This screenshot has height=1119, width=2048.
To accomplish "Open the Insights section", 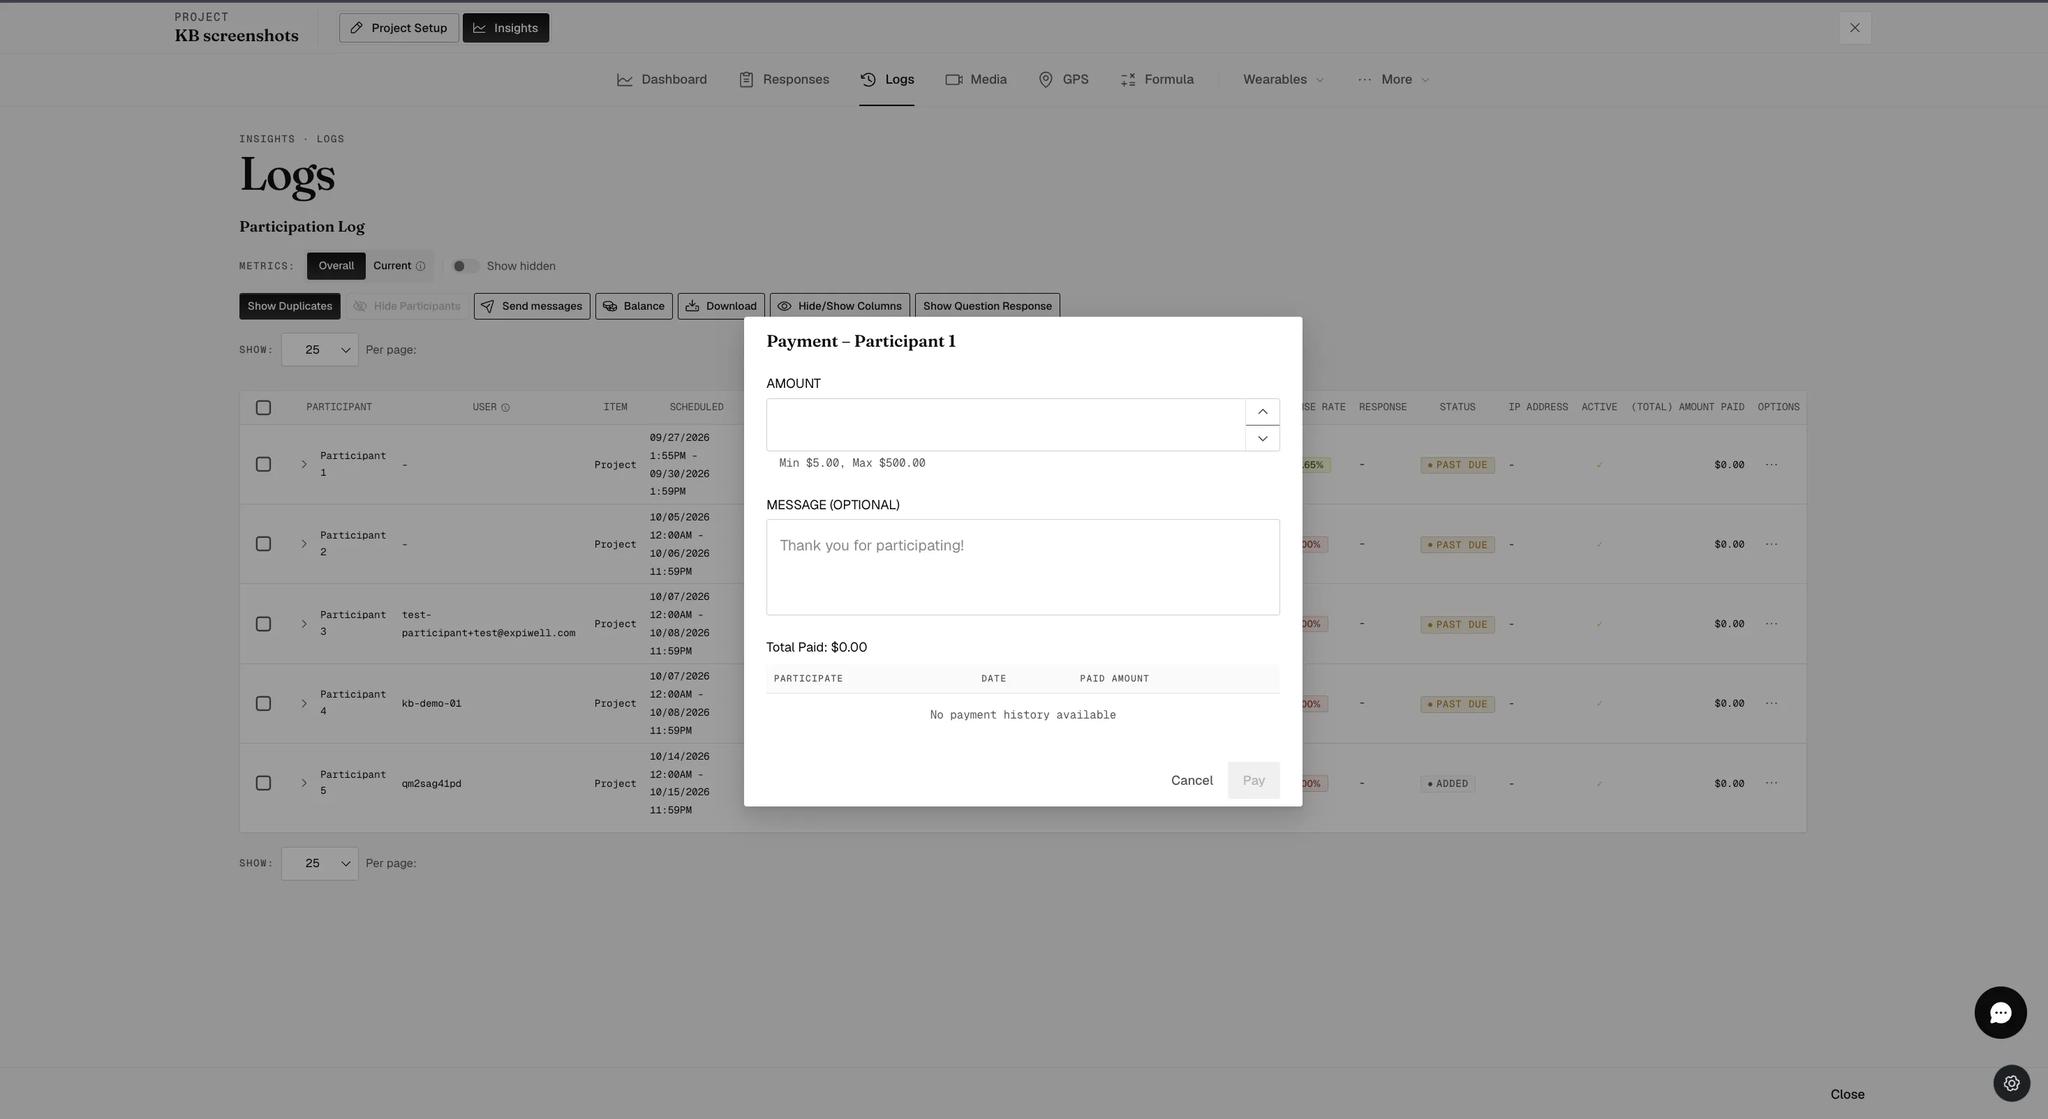I will point(506,28).
